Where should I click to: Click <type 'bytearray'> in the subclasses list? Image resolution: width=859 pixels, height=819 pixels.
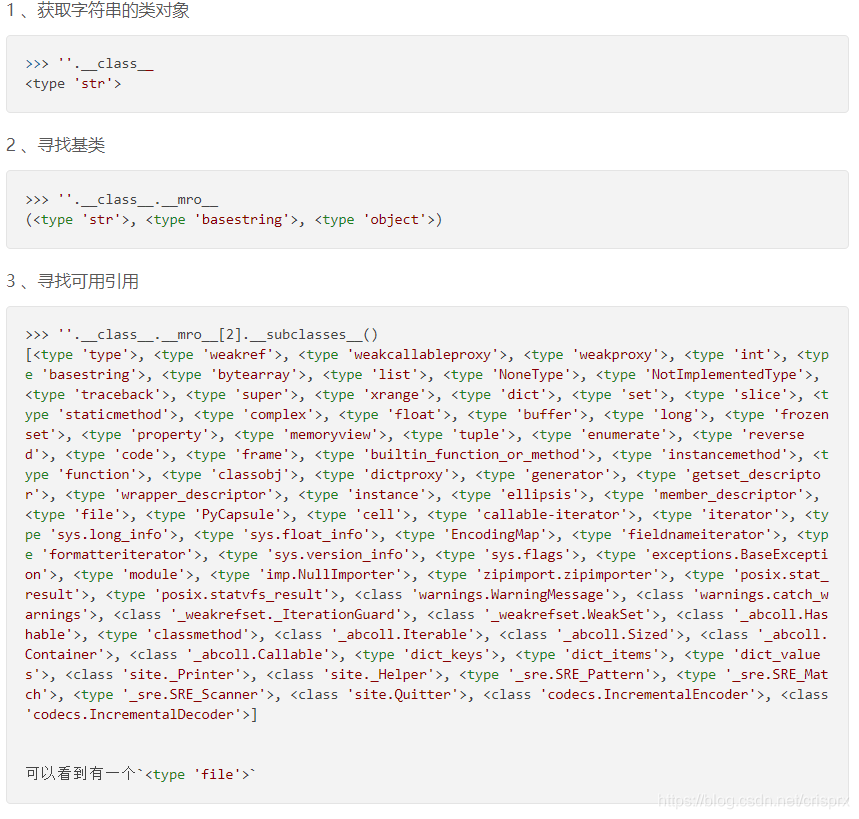(234, 375)
